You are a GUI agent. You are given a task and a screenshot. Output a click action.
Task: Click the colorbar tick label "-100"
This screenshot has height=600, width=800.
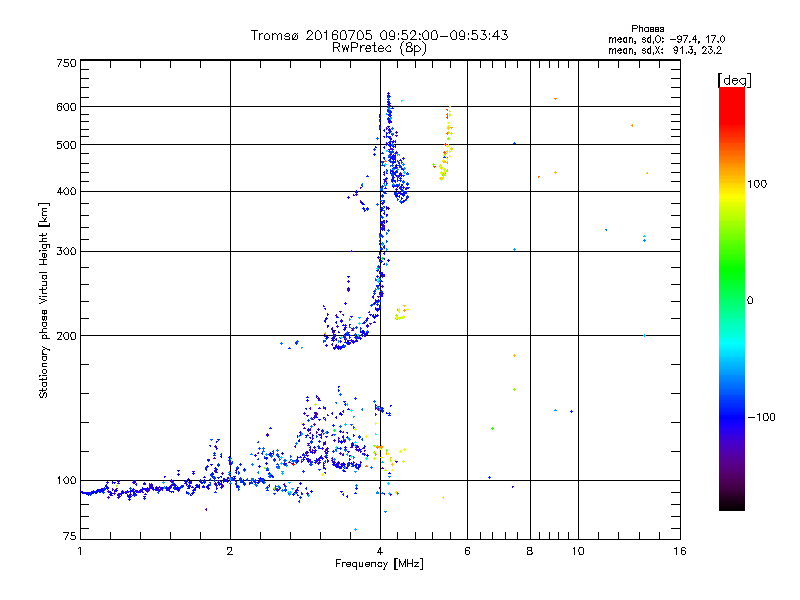pos(761,417)
